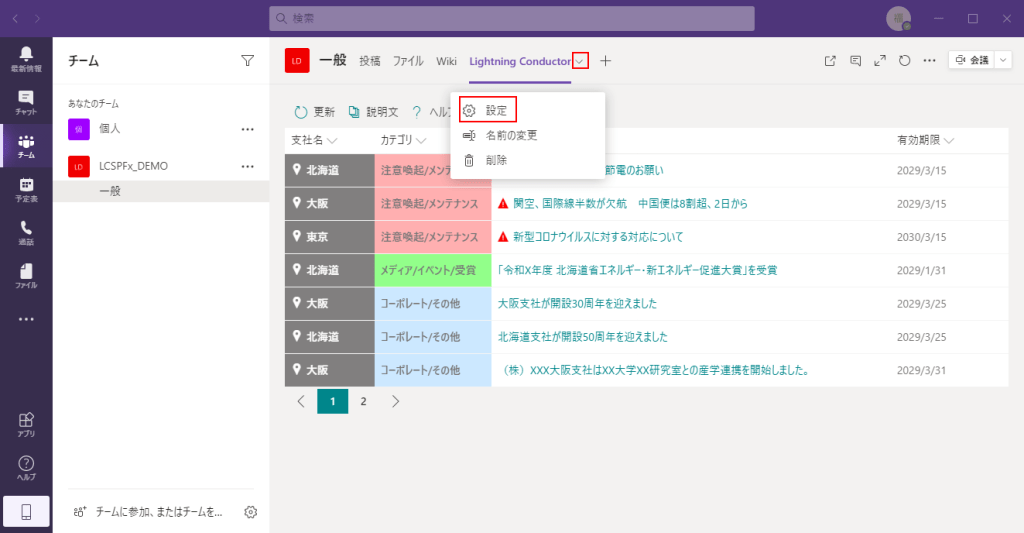This screenshot has width=1024, height=533.
Task: Switch to the Wiki tab
Action: click(x=446, y=61)
